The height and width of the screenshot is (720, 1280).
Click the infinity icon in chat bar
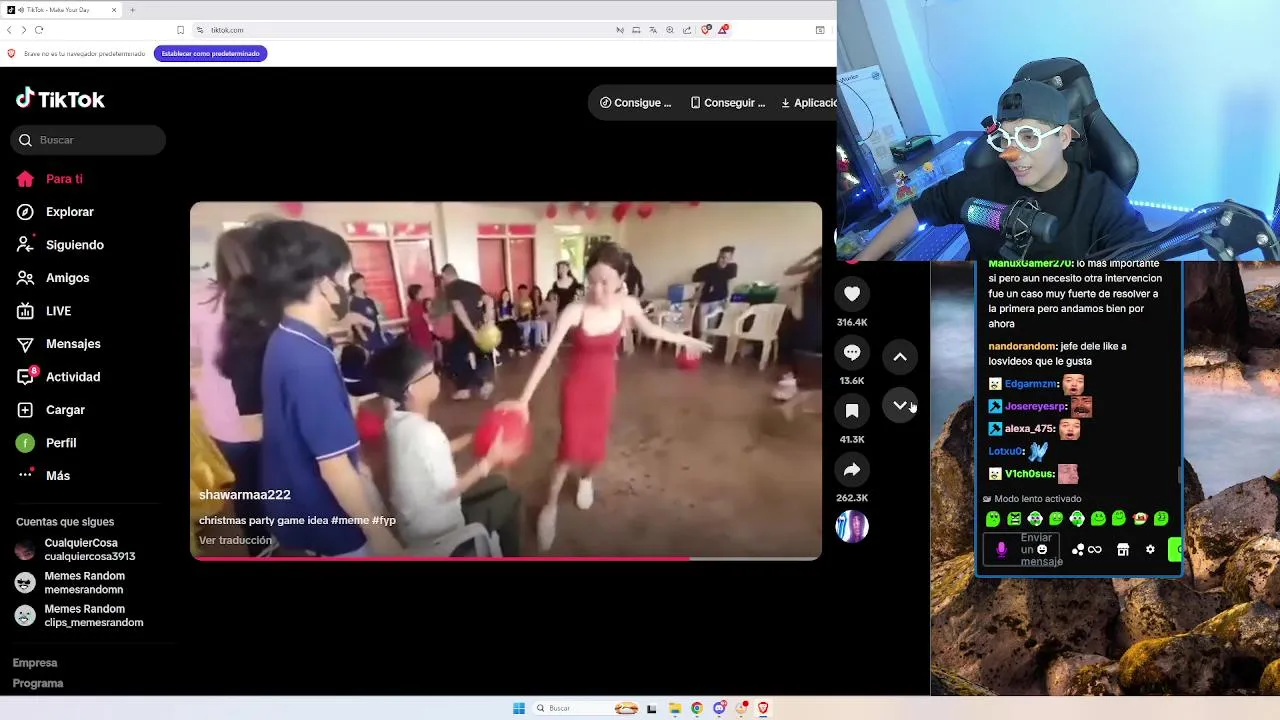point(1095,550)
